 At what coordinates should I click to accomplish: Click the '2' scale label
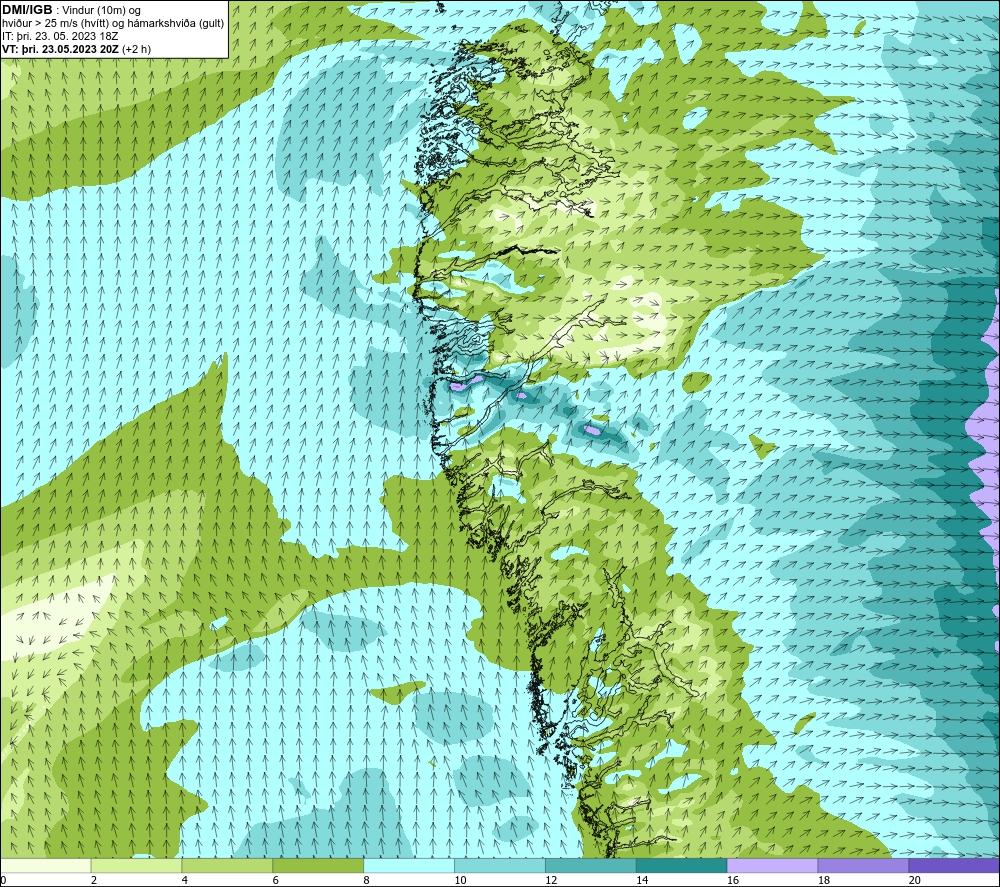pos(94,880)
